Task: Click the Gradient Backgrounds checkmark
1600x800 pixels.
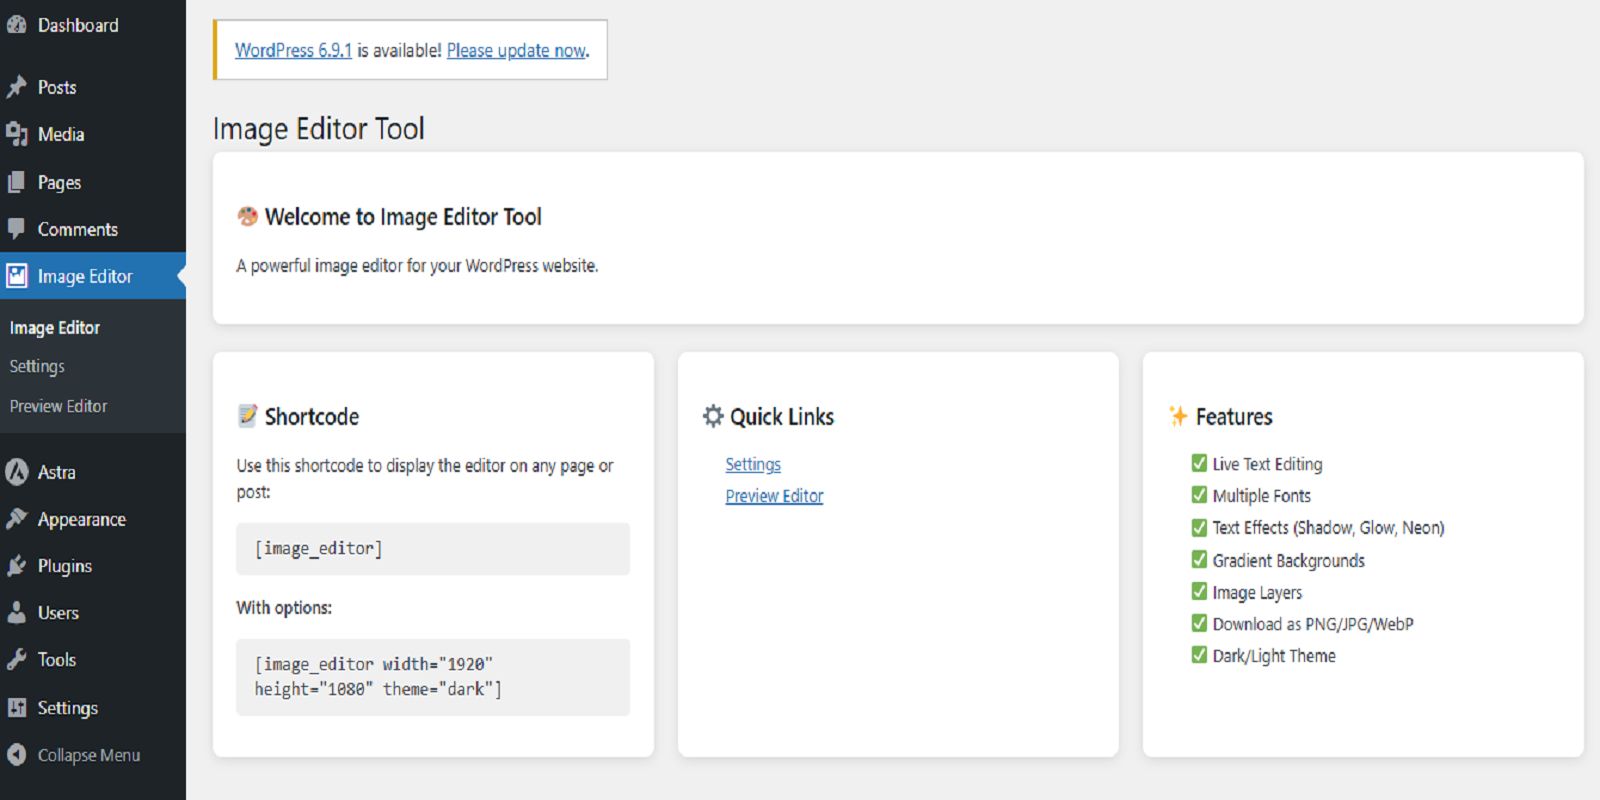Action: [x=1199, y=560]
